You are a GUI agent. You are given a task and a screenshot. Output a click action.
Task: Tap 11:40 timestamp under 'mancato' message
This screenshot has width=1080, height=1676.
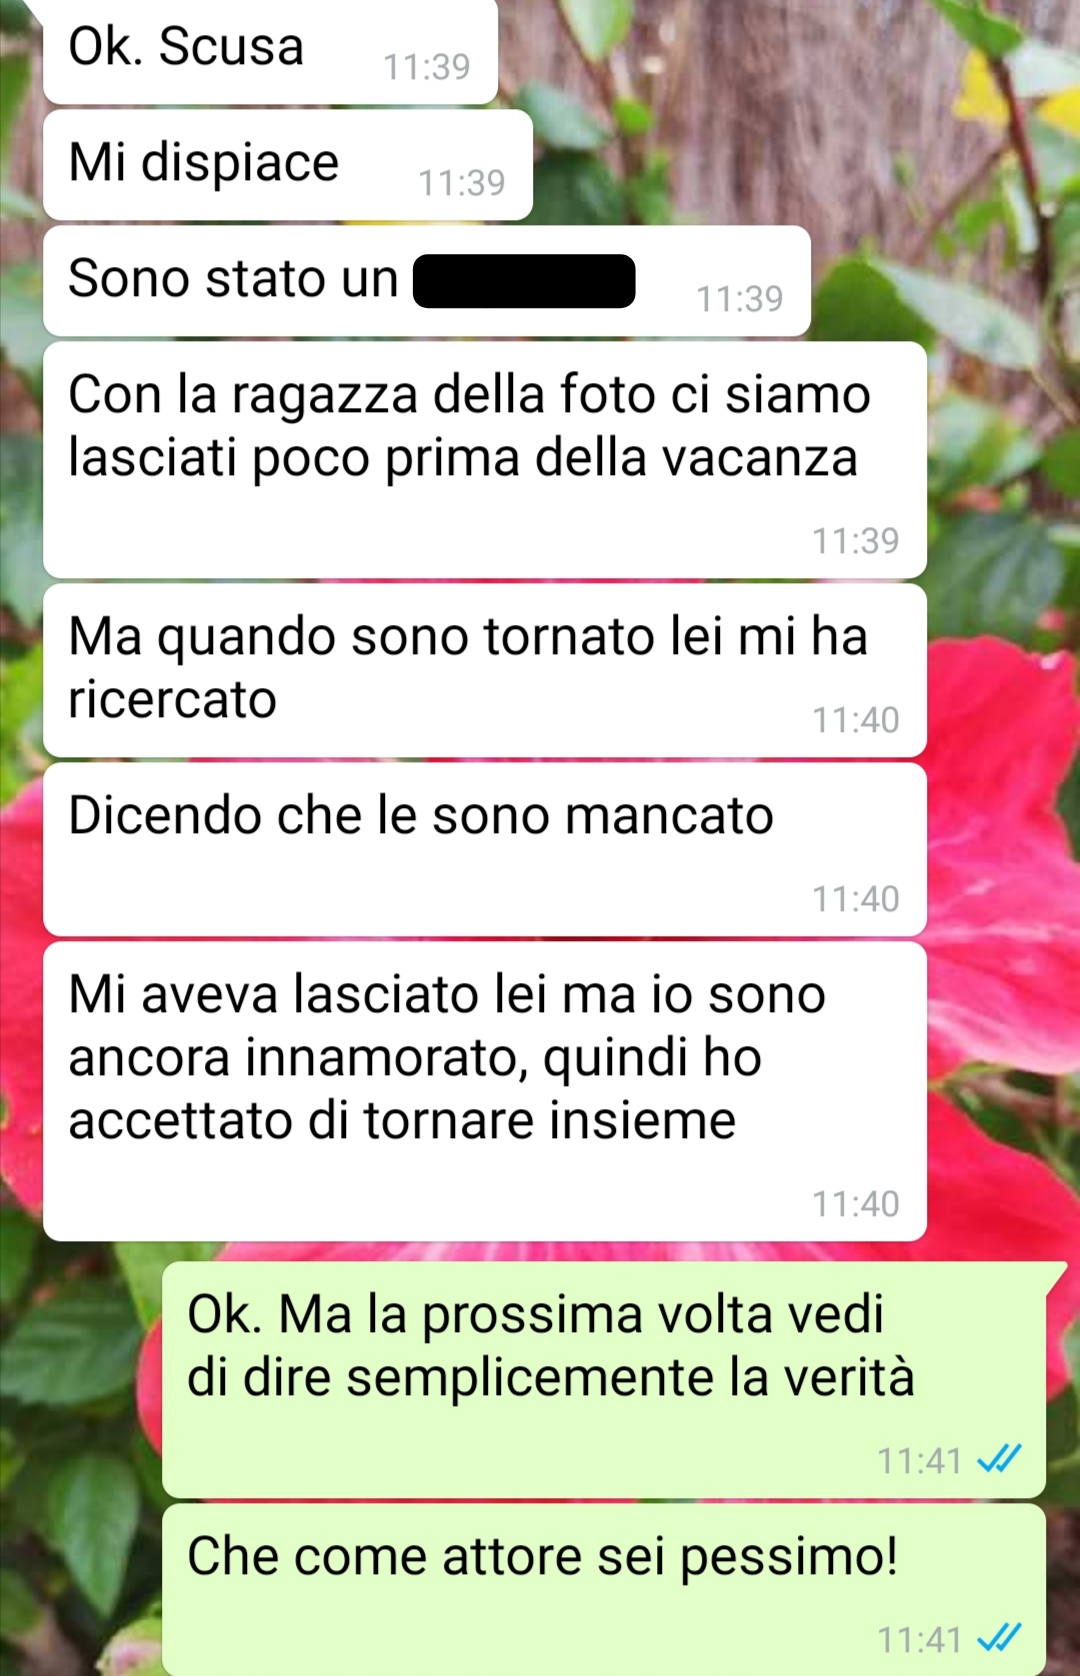pyautogui.click(x=856, y=899)
